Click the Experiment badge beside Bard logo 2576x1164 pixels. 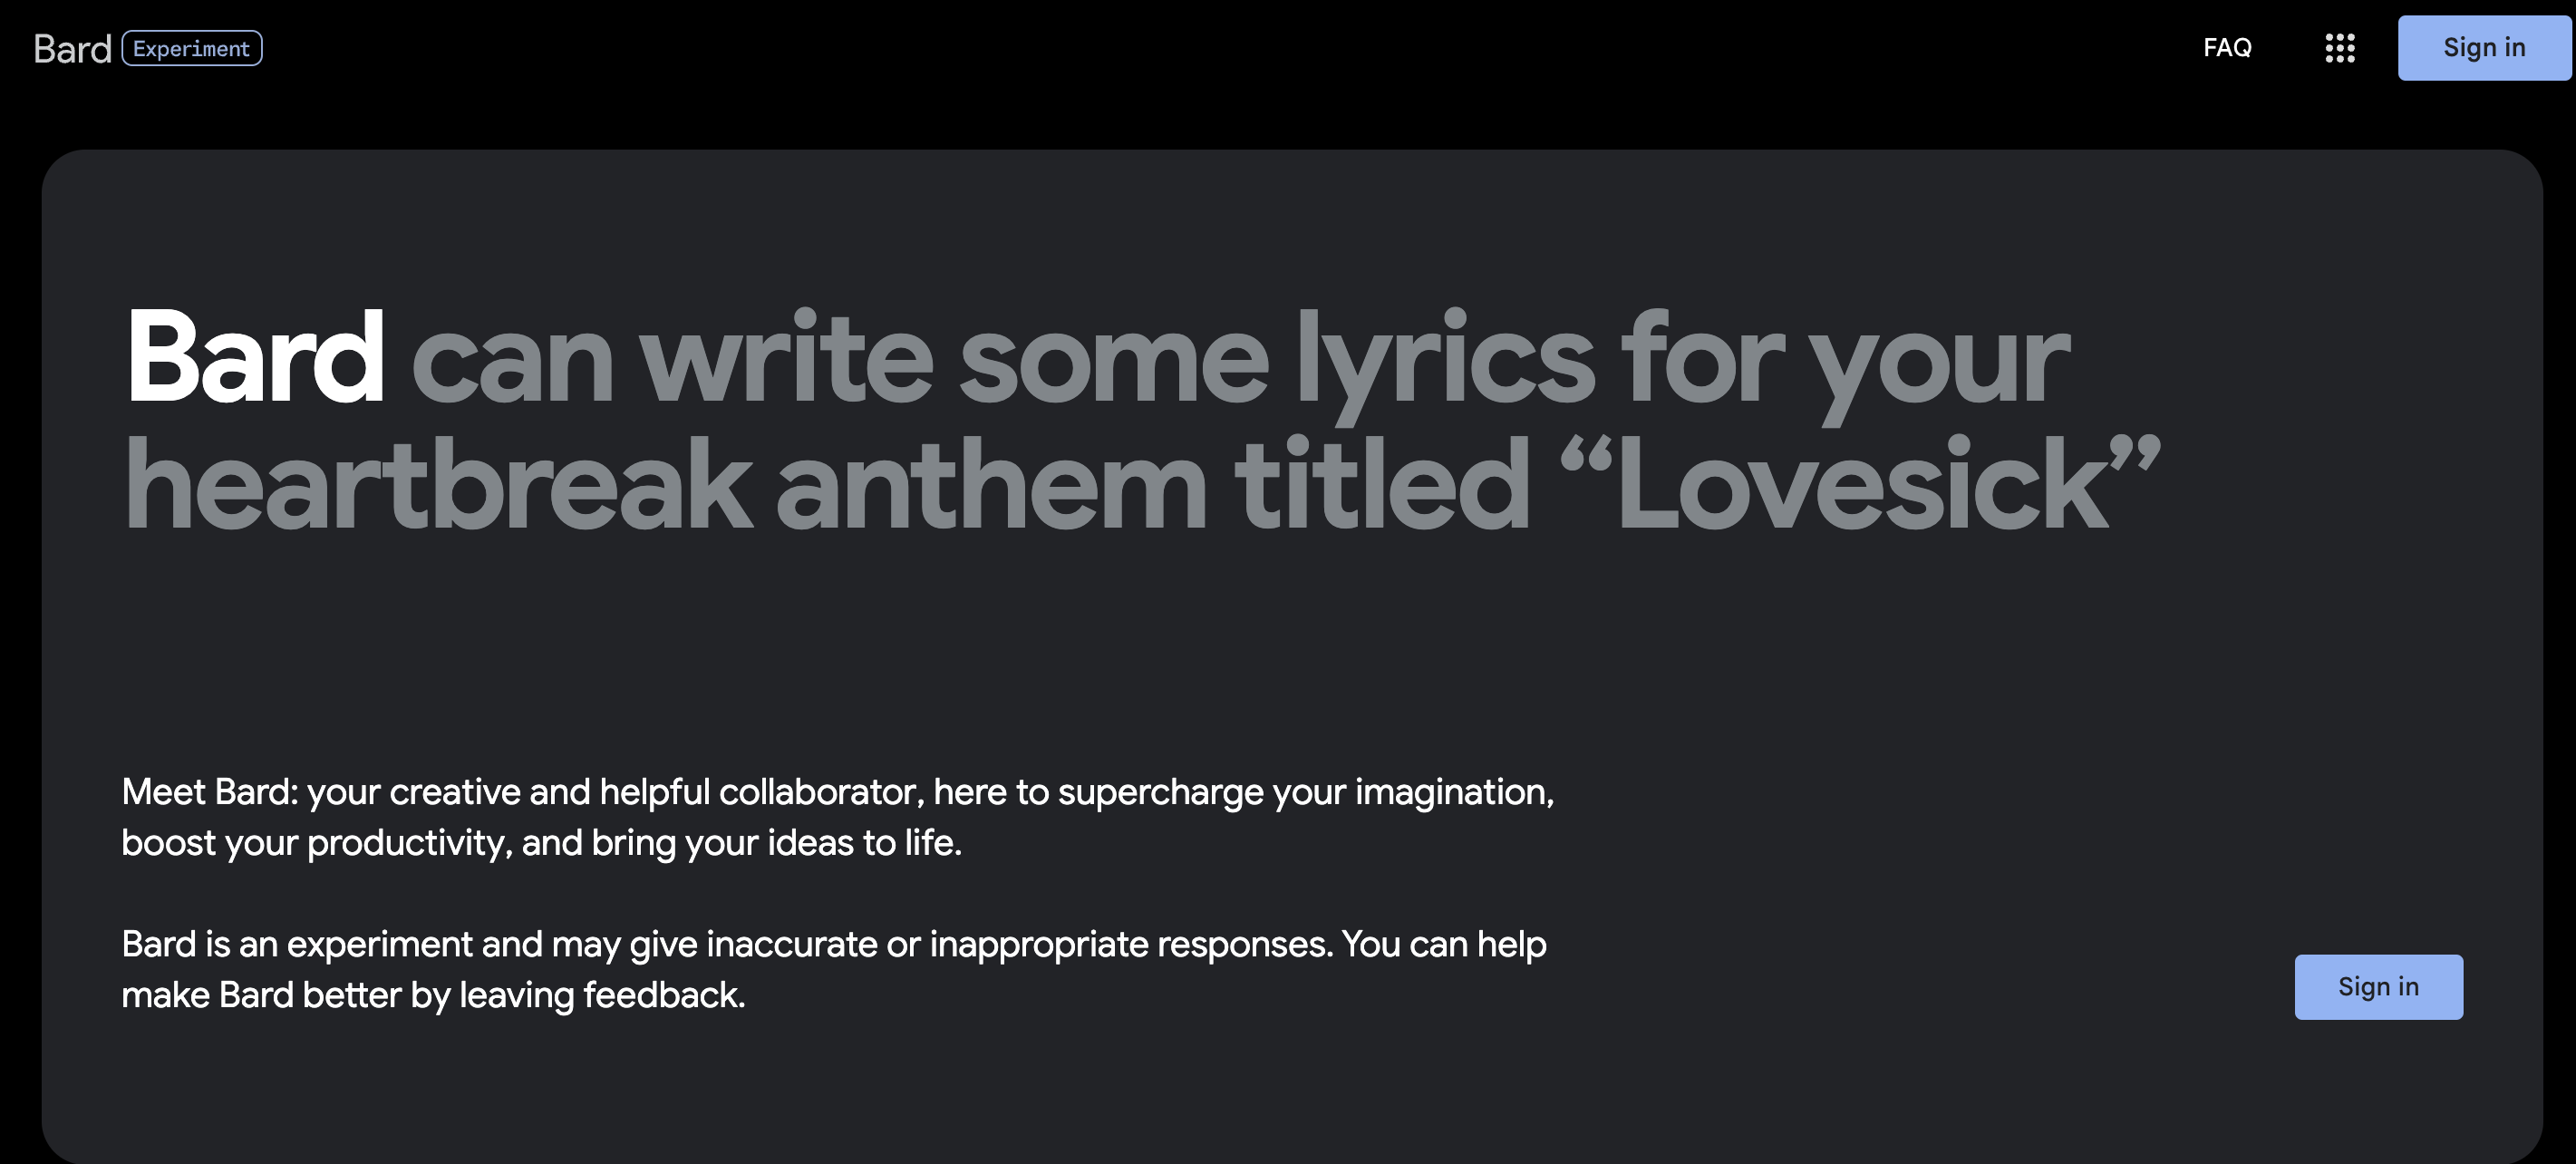(192, 49)
